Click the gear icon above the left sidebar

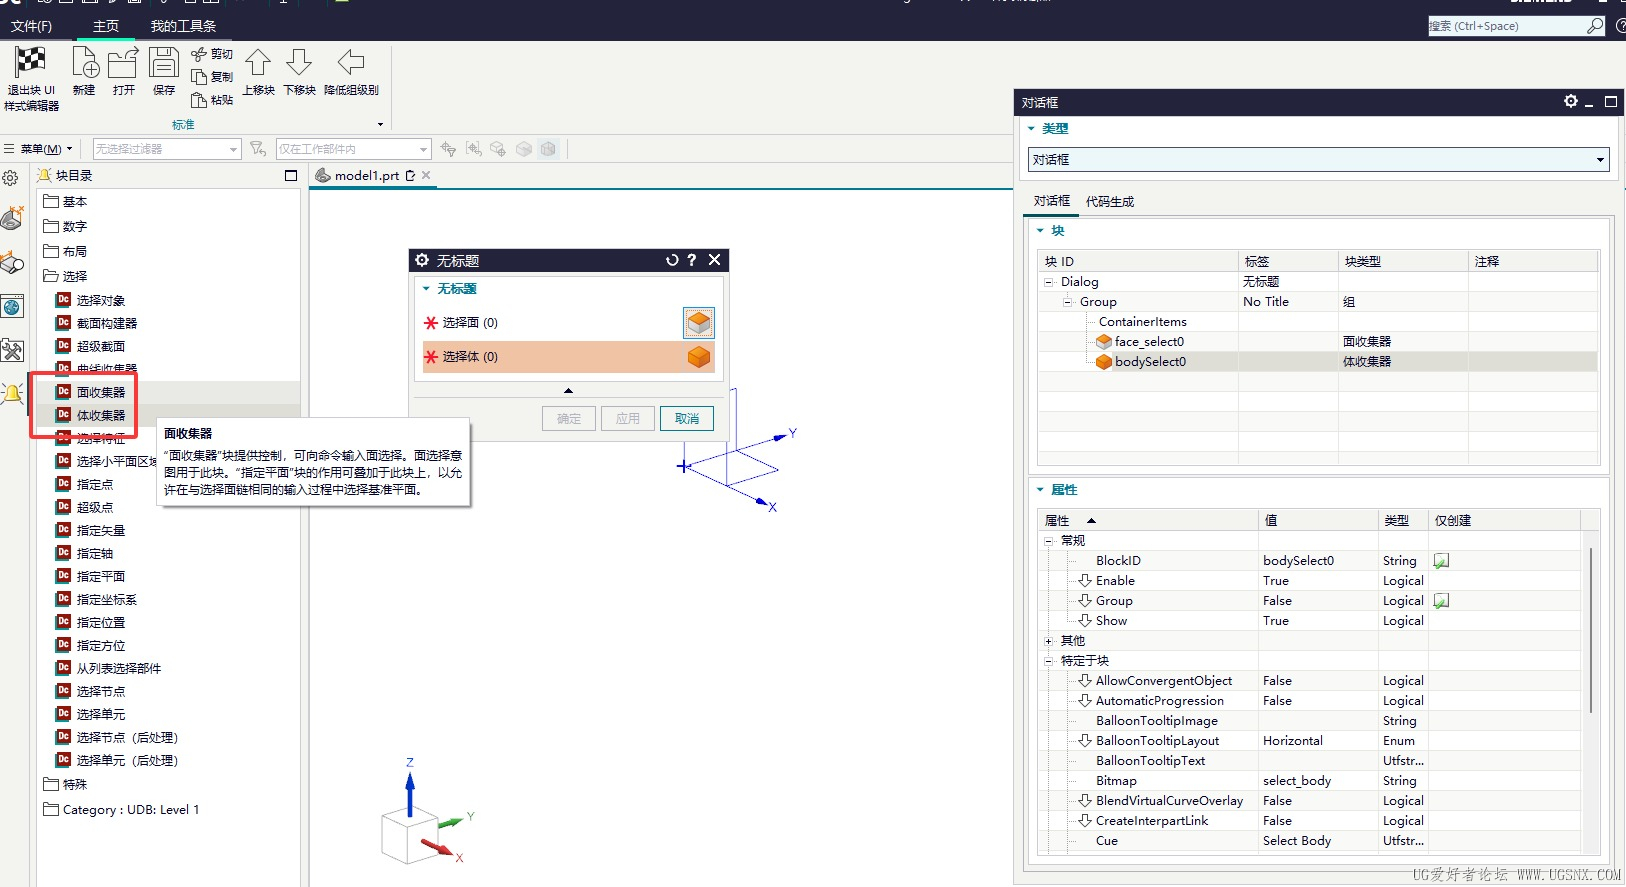10,178
